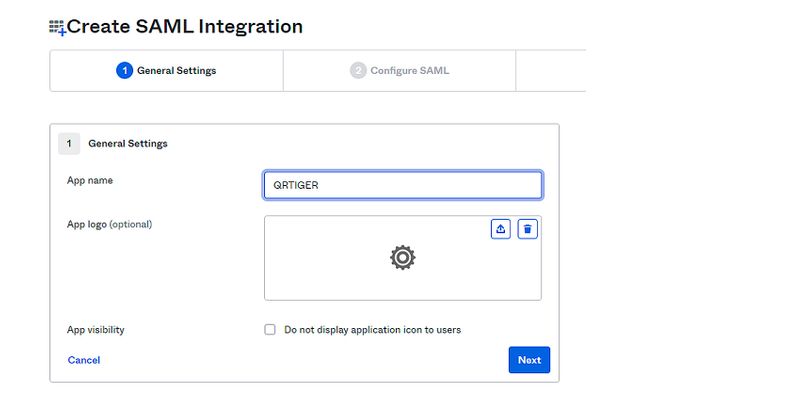Select the empty third wizard step tab
This screenshot has height=400, width=800.
coord(551,70)
